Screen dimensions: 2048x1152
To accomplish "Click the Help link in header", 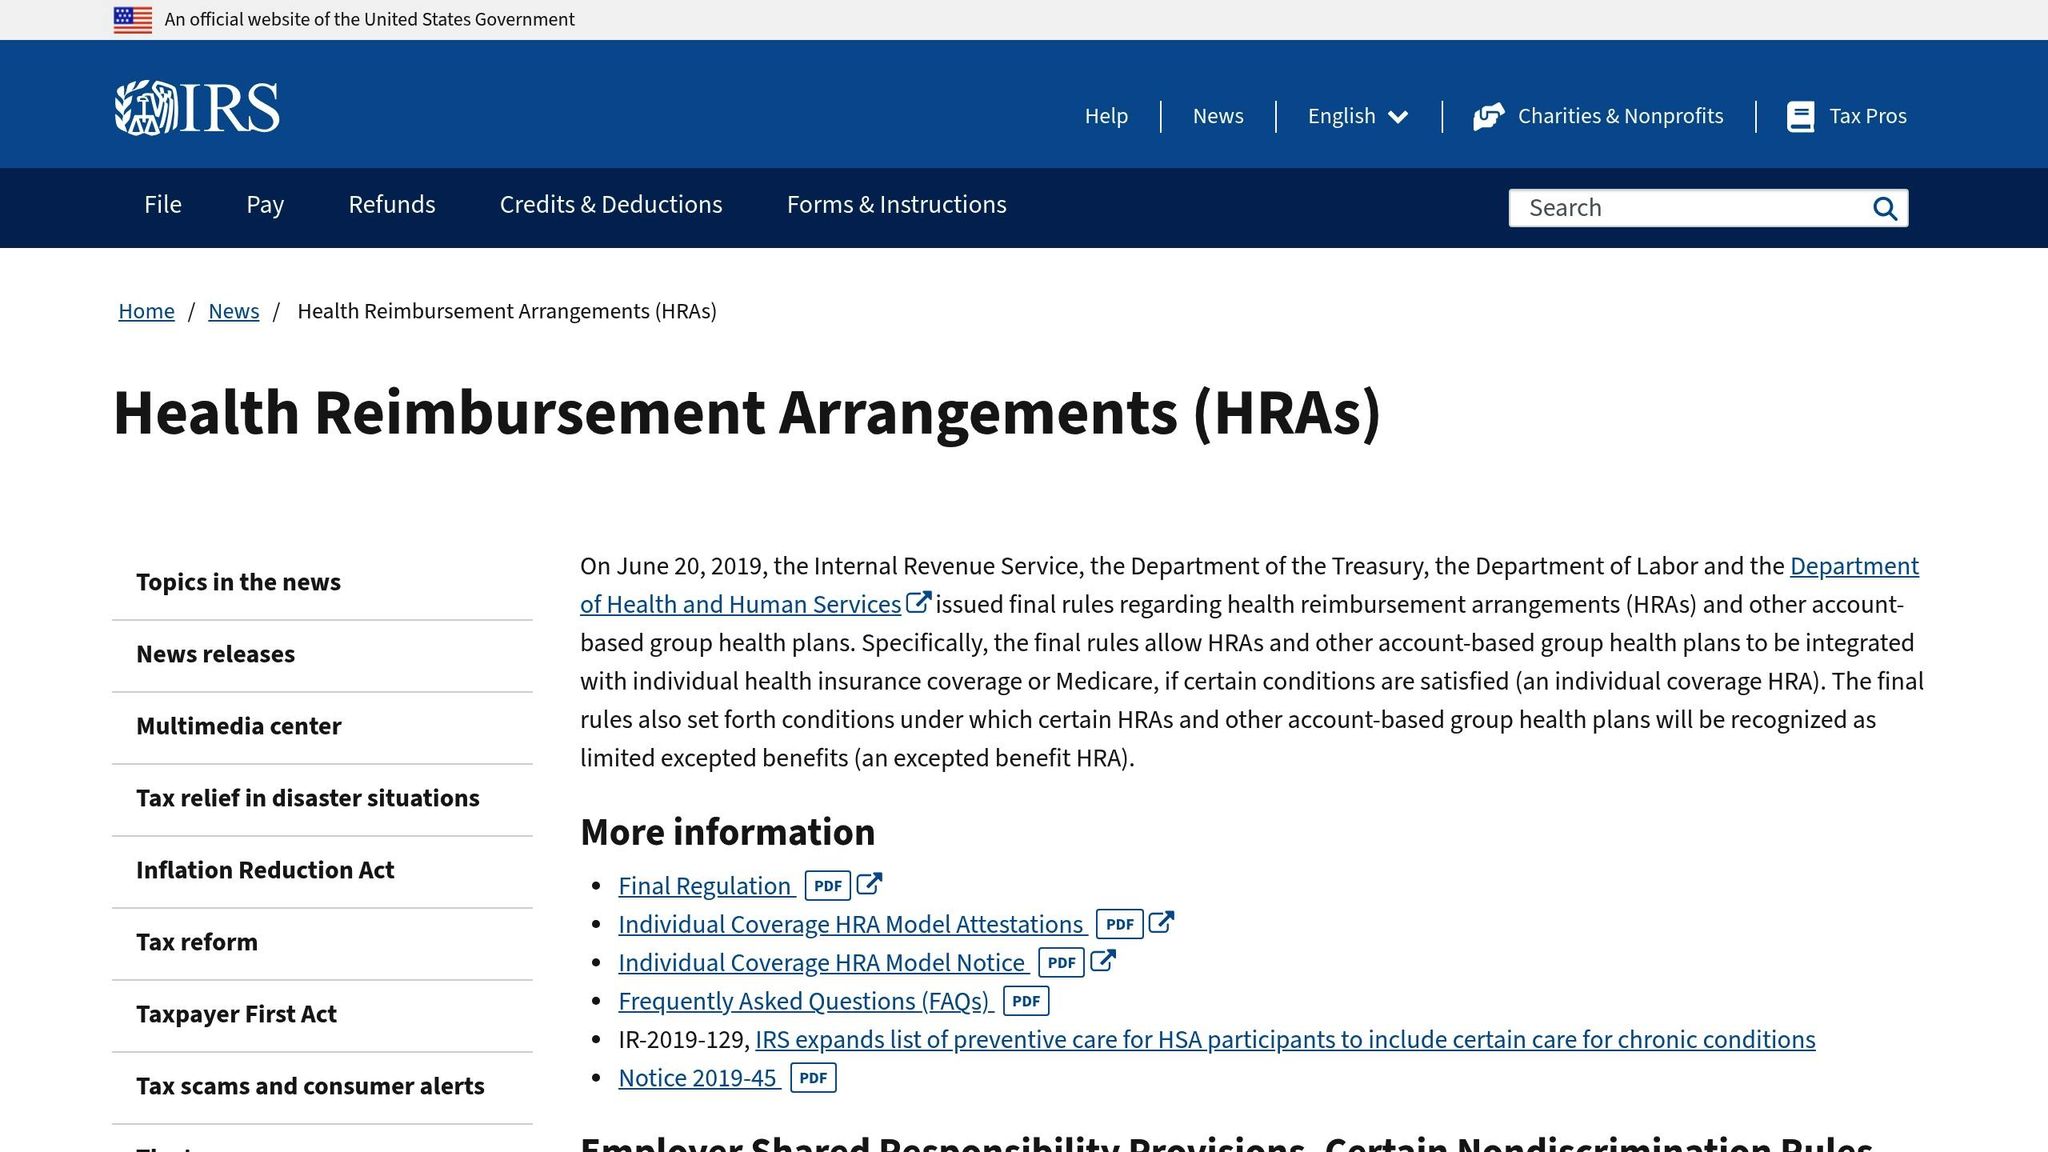I will [x=1106, y=116].
